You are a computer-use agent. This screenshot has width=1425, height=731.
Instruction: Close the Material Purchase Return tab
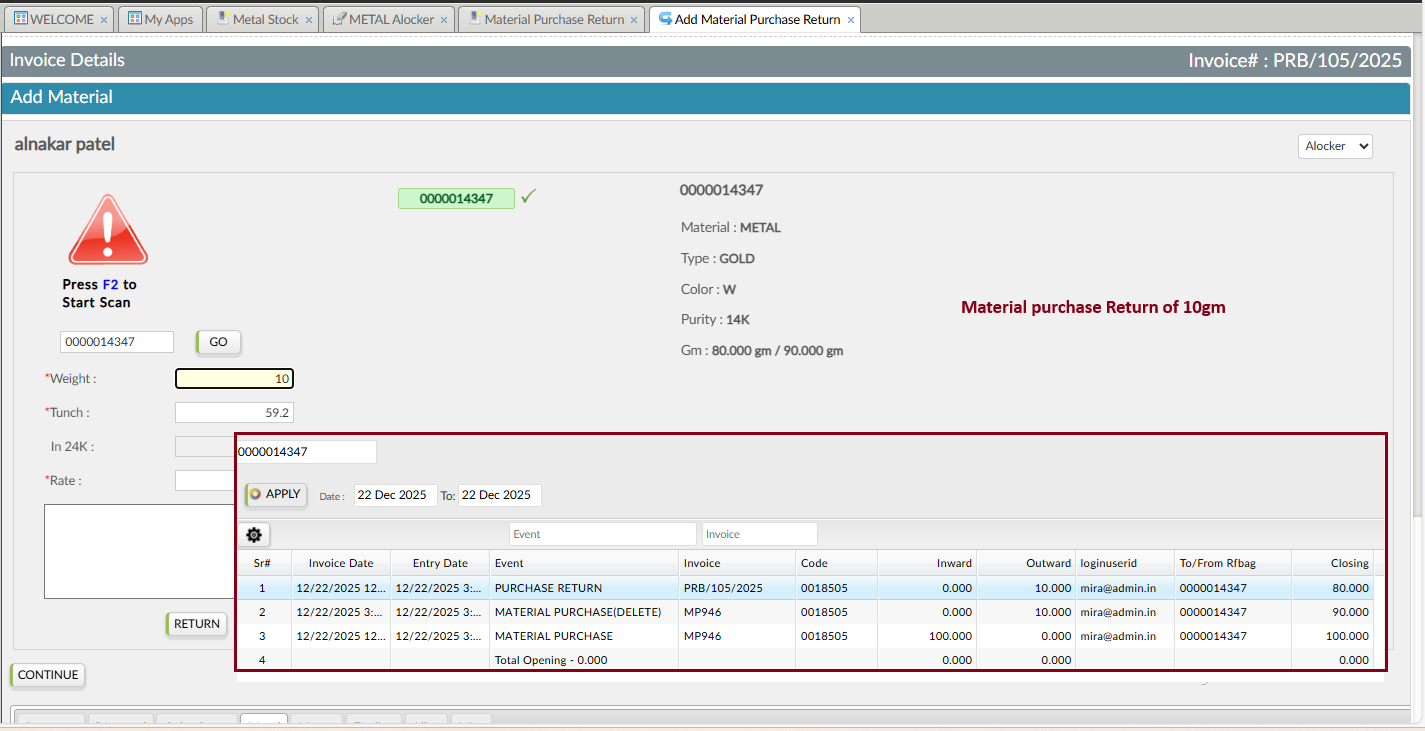coord(635,20)
